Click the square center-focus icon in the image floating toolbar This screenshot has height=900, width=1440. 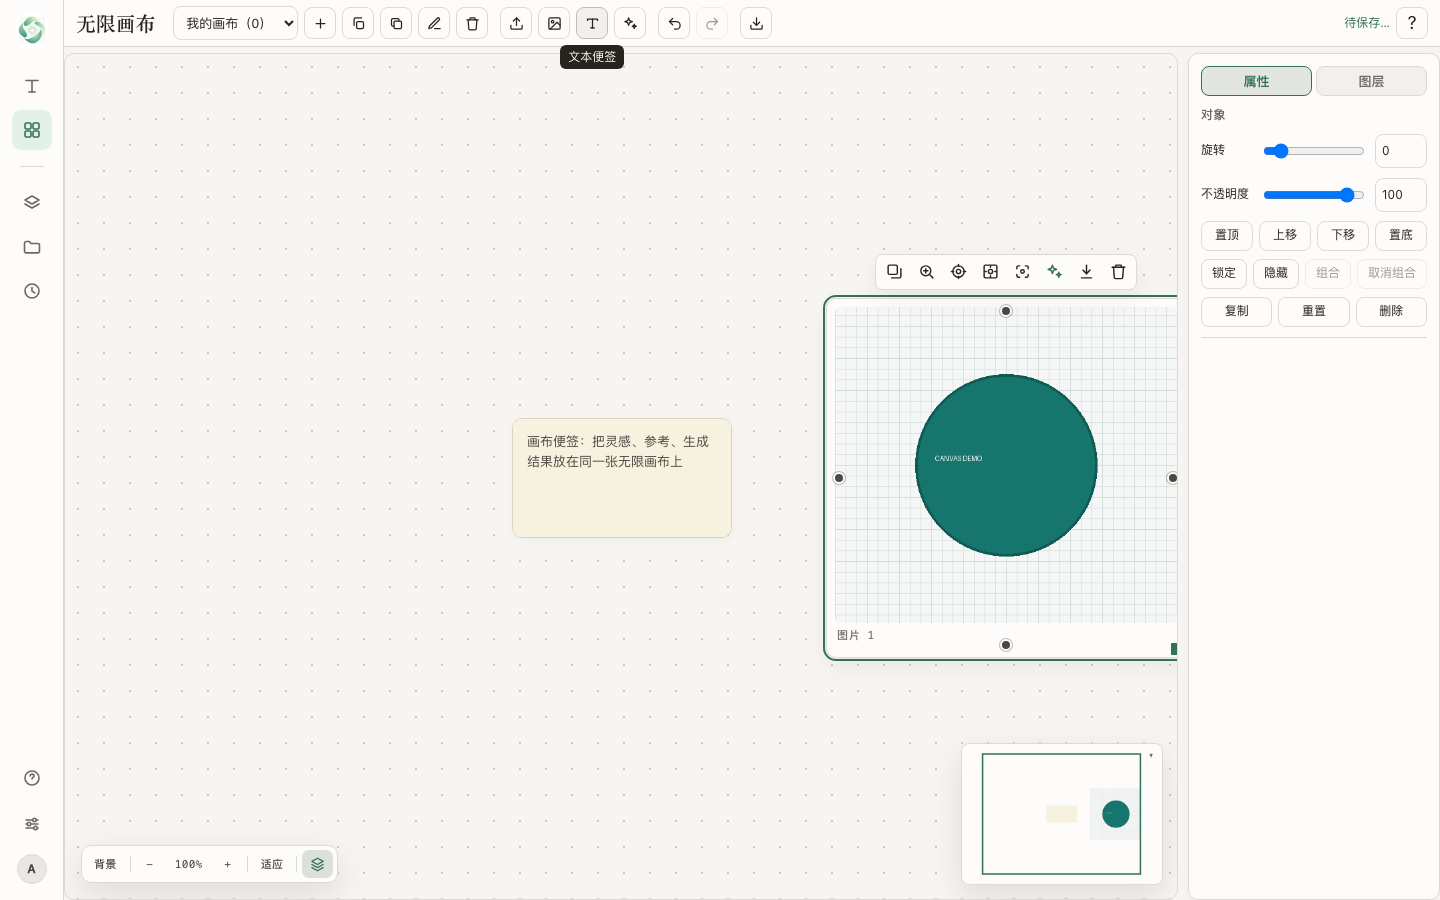(991, 272)
